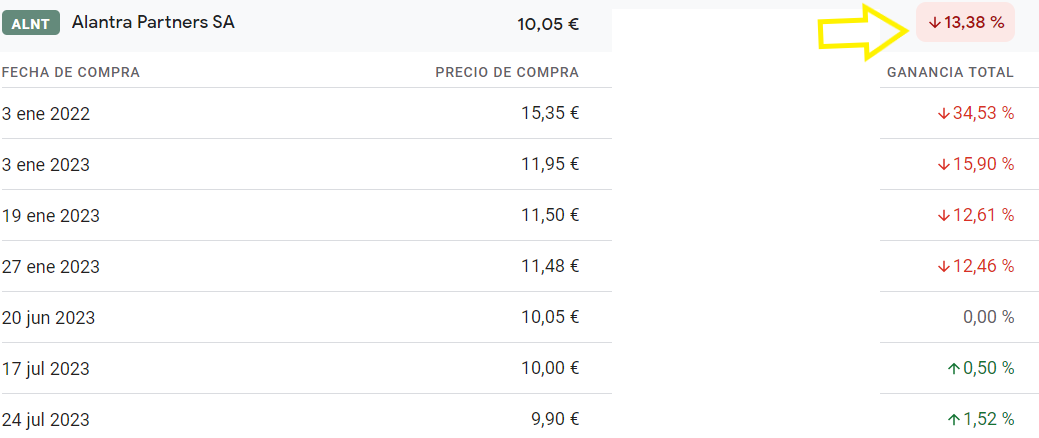The image size is (1039, 438).
Task: Select the 3 ene 2023 purchase row
Action: click(x=520, y=164)
